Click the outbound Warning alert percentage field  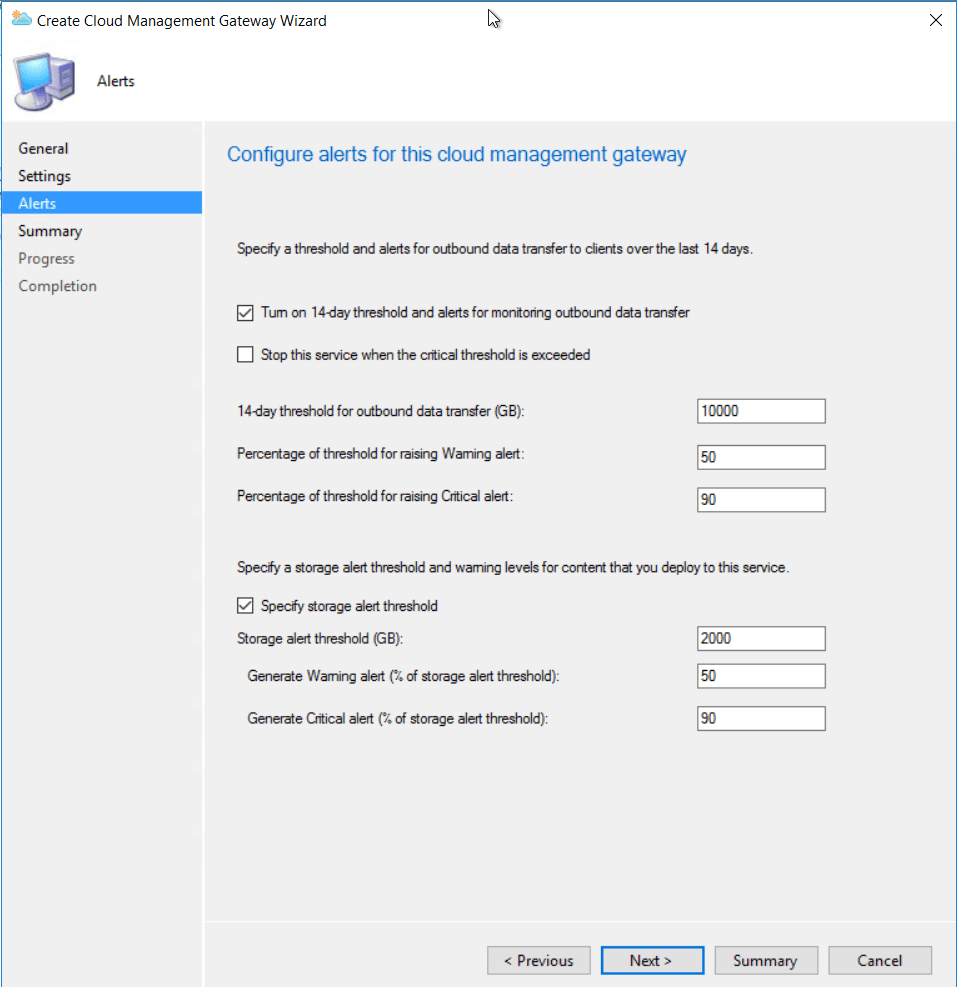(x=761, y=457)
